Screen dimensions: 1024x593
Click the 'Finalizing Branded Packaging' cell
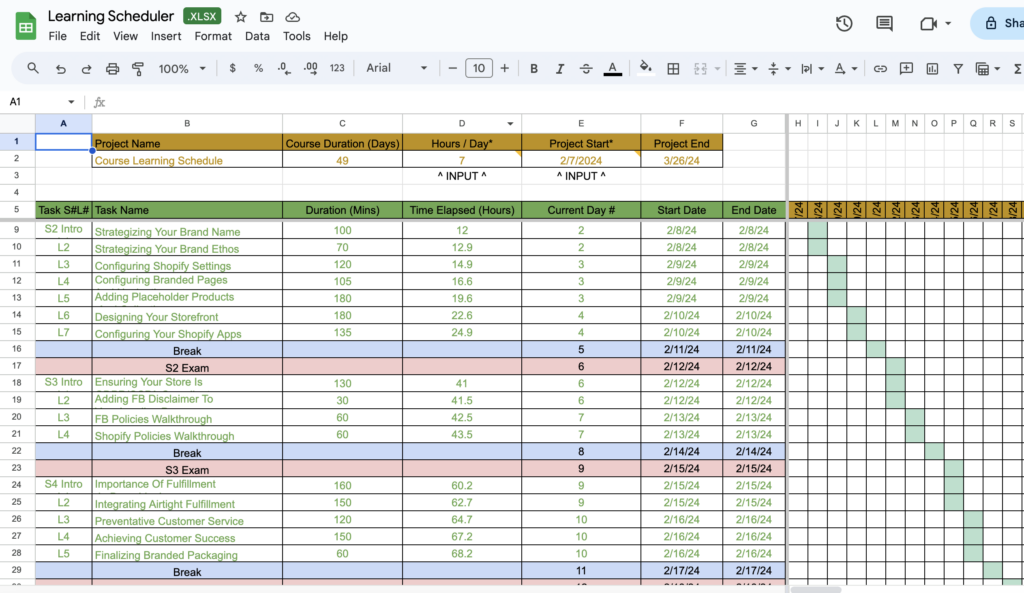187,554
